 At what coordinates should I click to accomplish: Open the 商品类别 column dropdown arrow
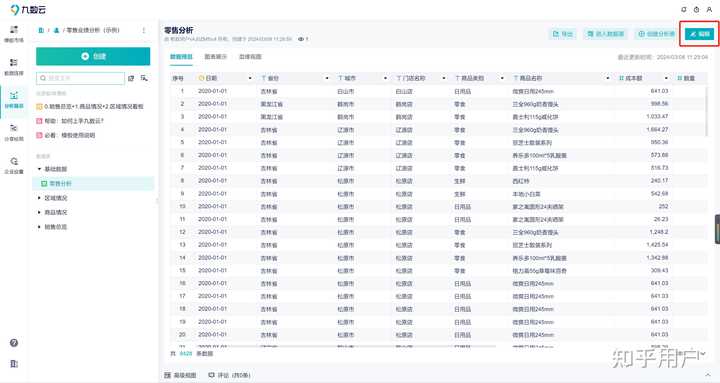click(502, 79)
